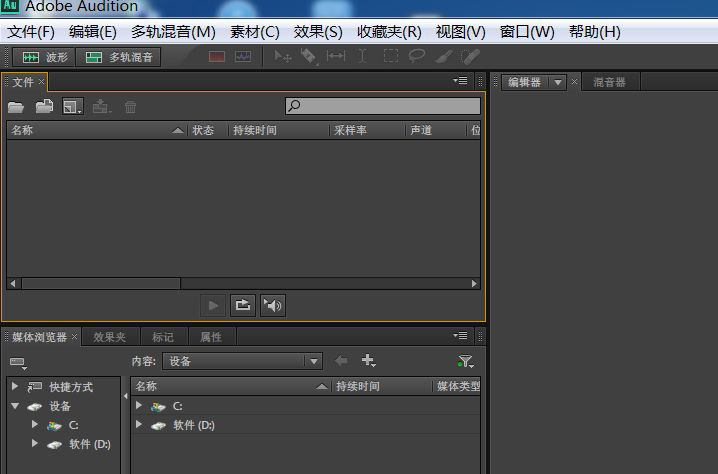Select the 编辑器 tab

pos(525,82)
